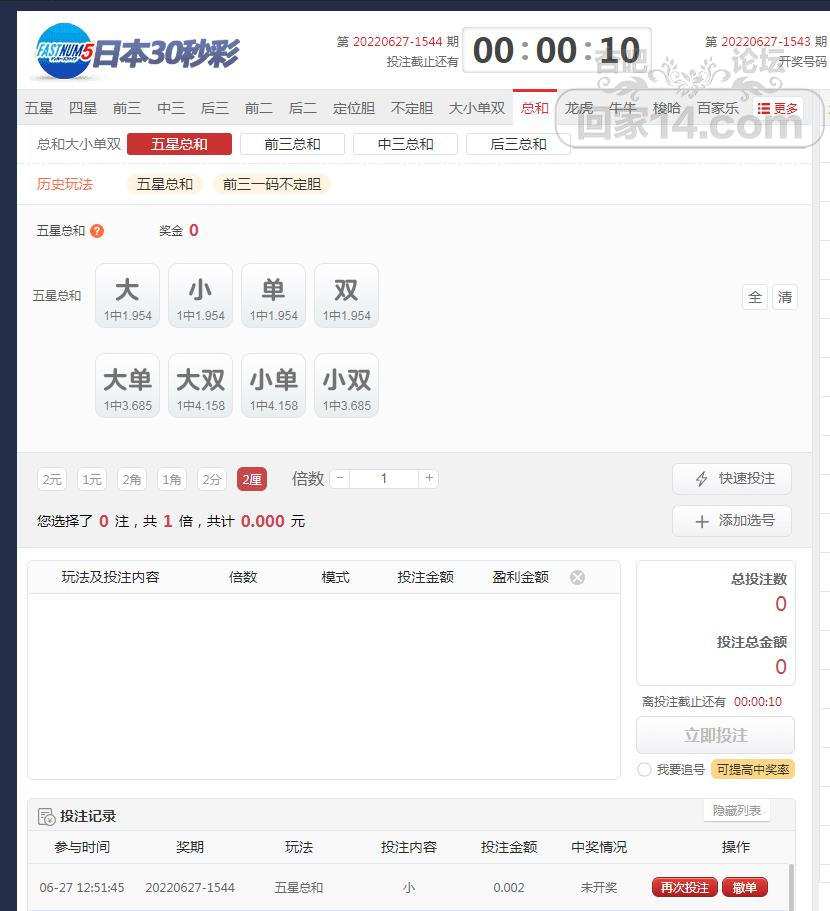830x911 pixels.
Task: Select the 小双 bet option
Action: point(346,386)
